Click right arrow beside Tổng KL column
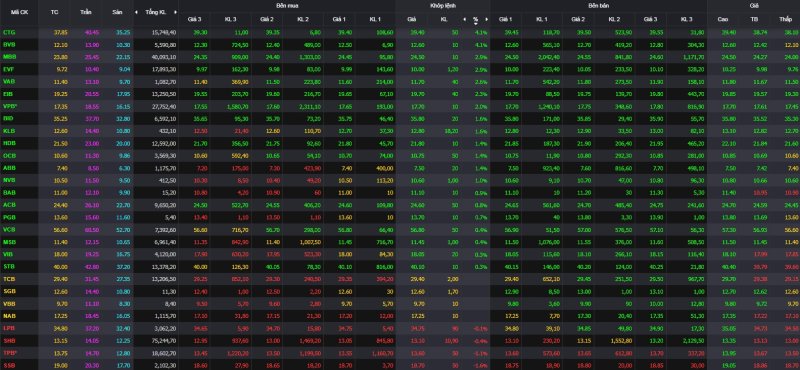The image size is (800, 370). pos(175,11)
